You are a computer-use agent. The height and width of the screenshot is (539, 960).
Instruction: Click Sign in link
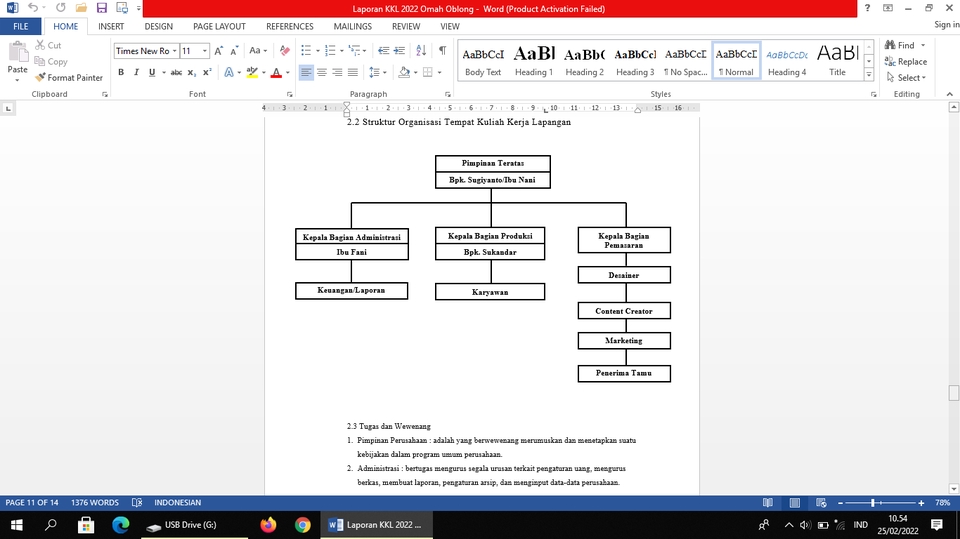(x=947, y=24)
